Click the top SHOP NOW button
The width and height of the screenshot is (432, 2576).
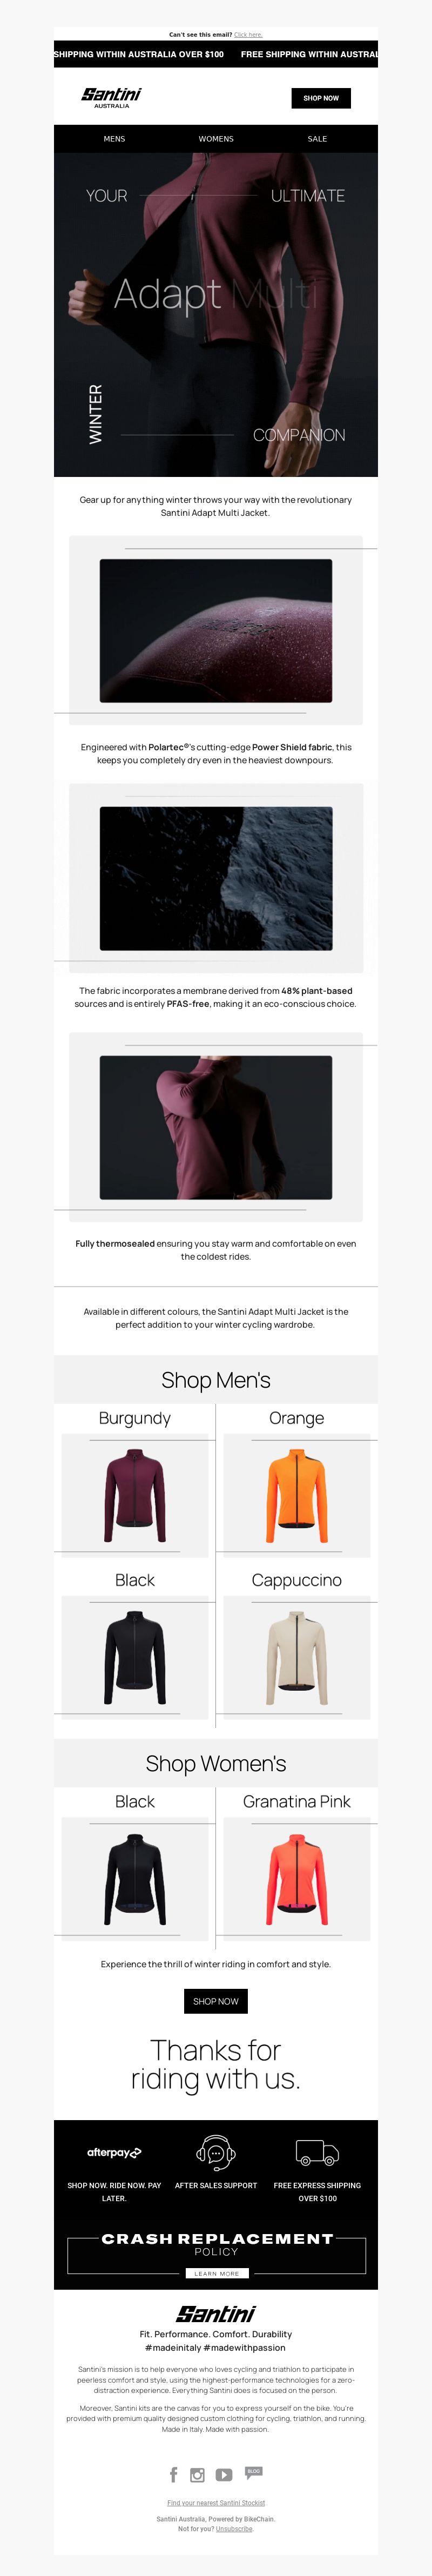321,98
